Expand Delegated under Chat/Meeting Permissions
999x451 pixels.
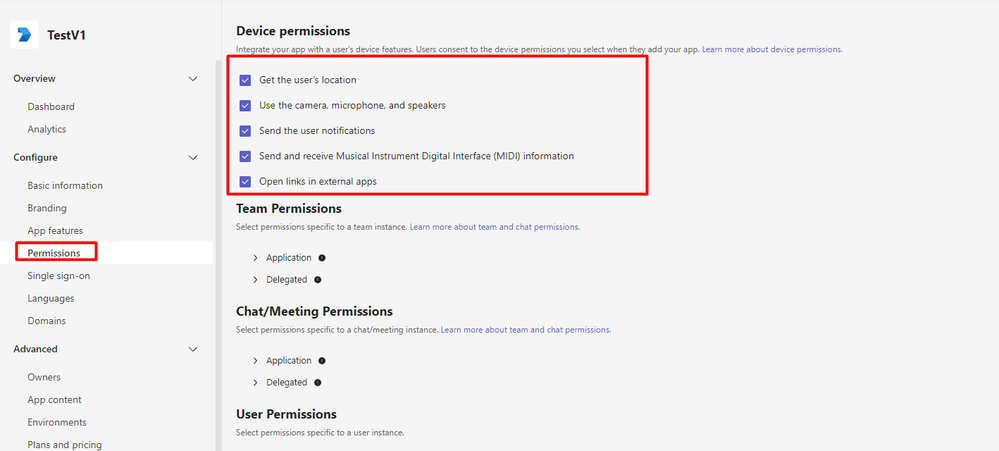(255, 382)
